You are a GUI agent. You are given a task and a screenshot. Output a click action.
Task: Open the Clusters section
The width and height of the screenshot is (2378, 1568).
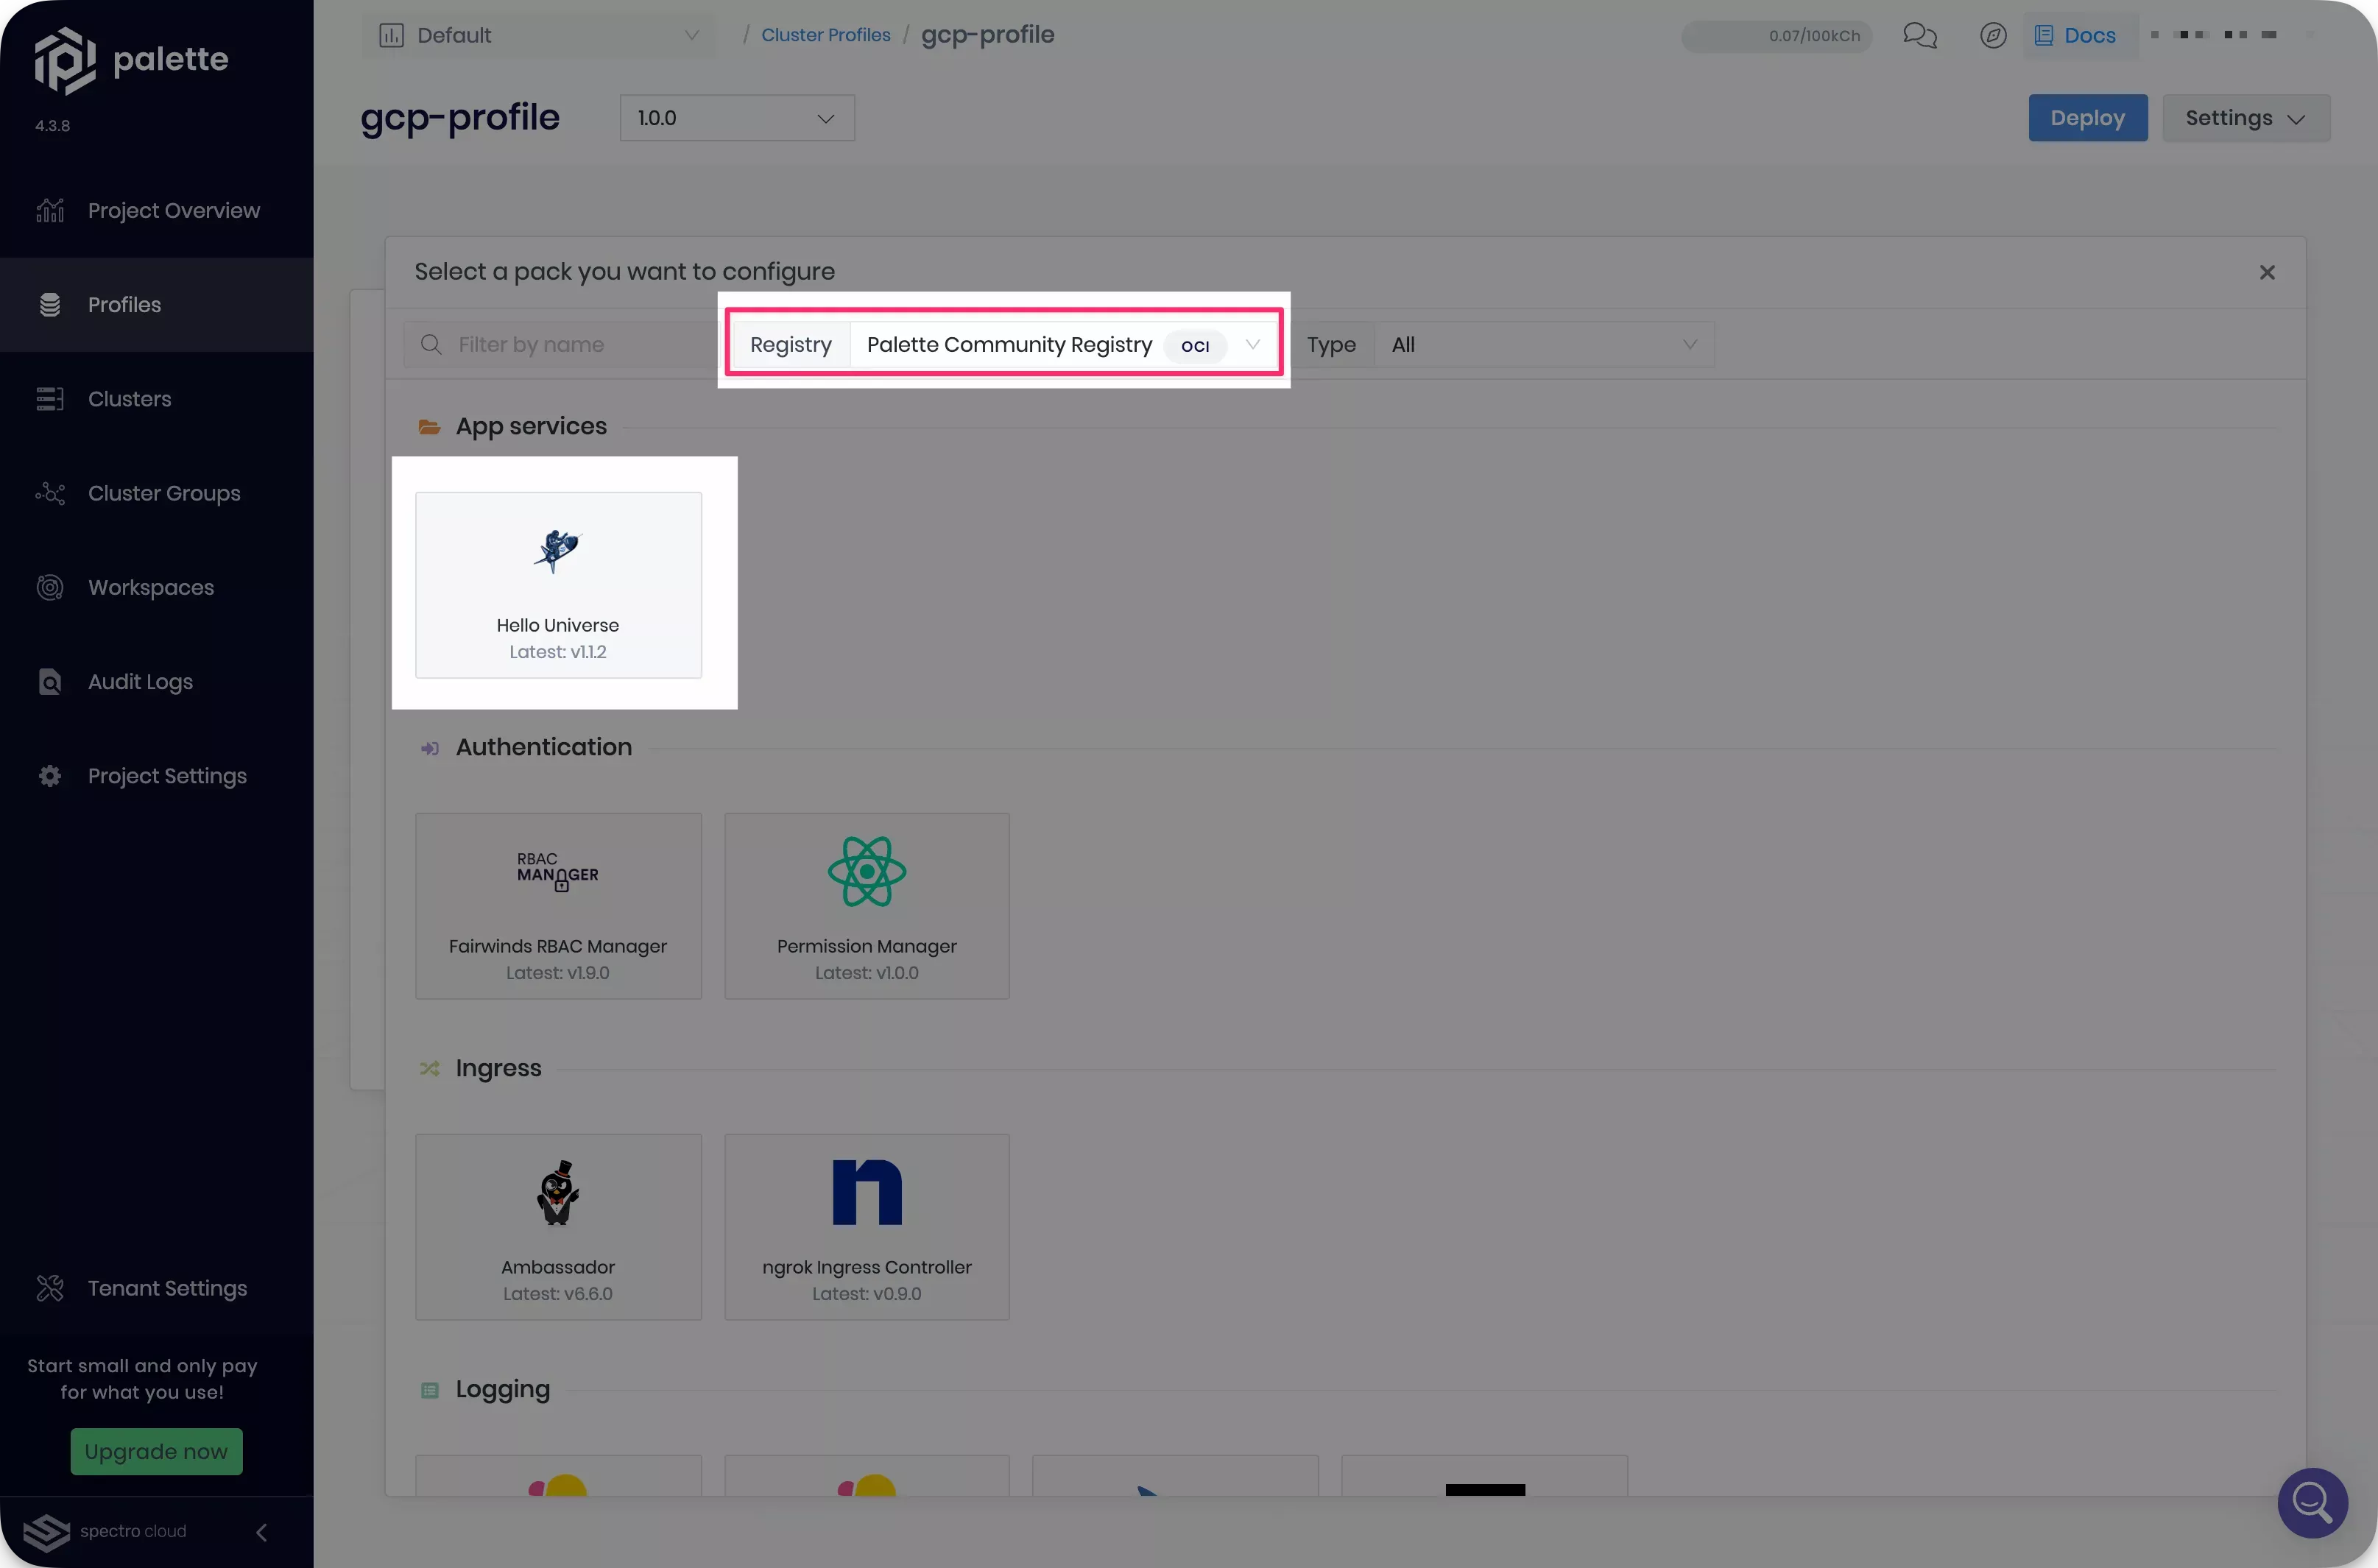point(157,399)
